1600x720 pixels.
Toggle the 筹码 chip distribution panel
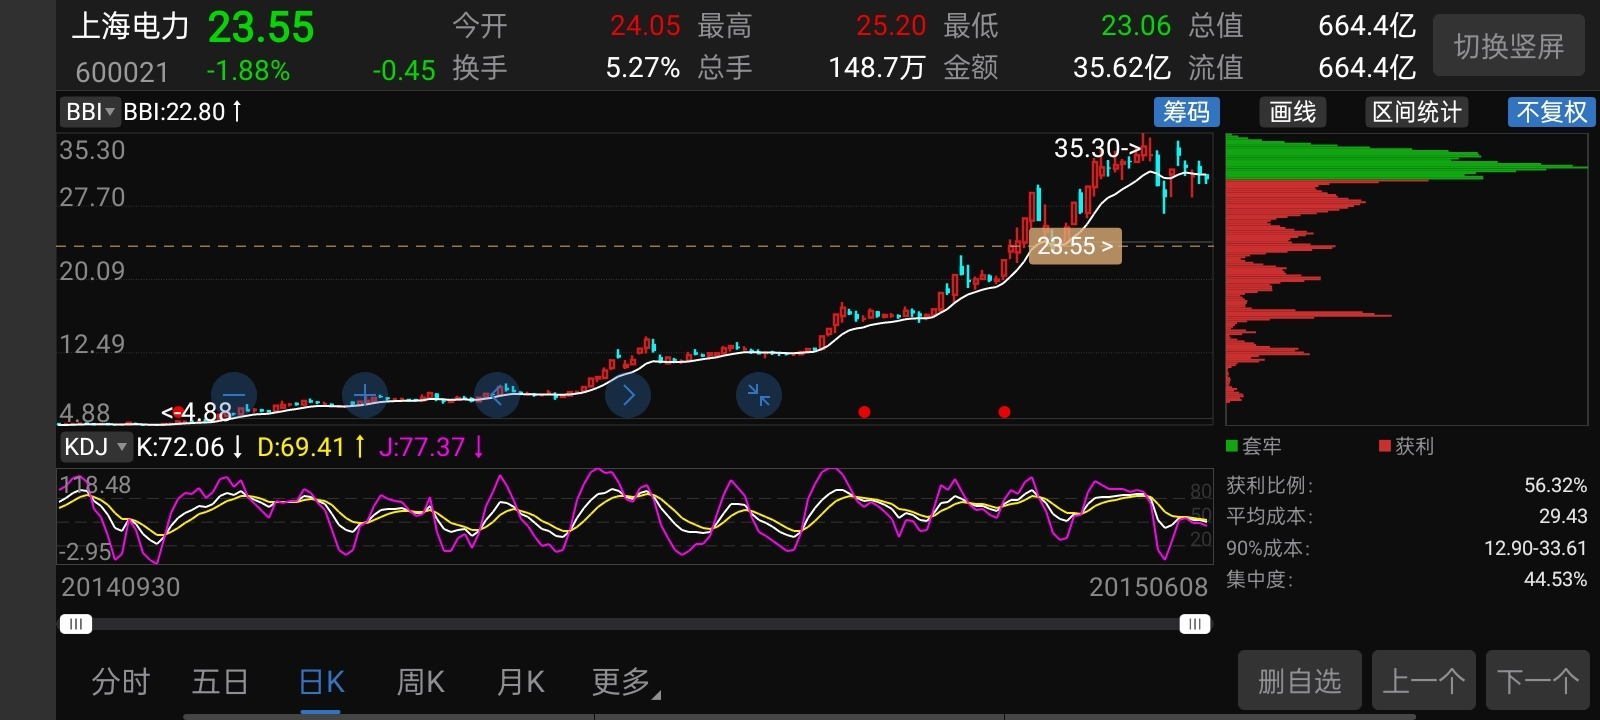point(1187,112)
